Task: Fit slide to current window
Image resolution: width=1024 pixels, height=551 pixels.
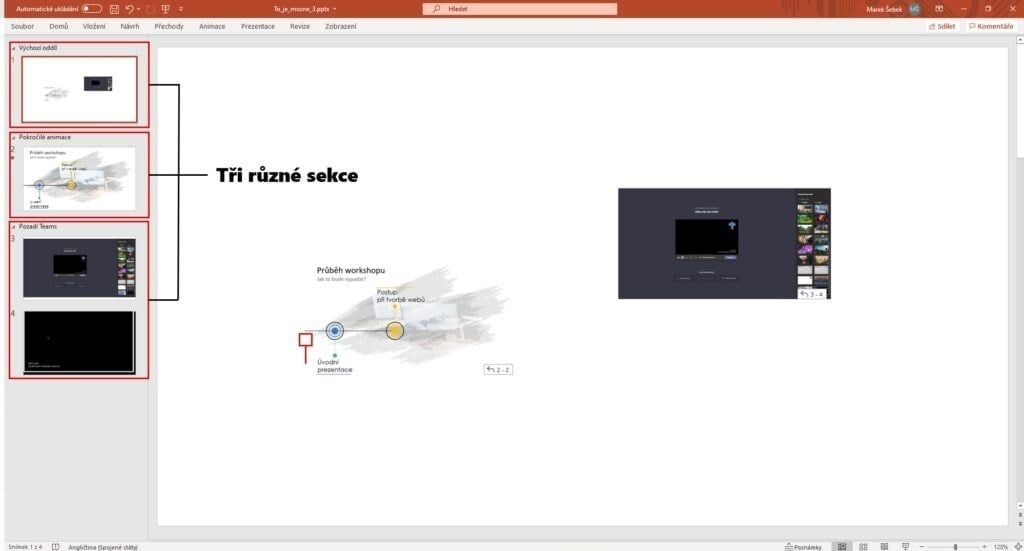Action: pyautogui.click(x=1015, y=546)
